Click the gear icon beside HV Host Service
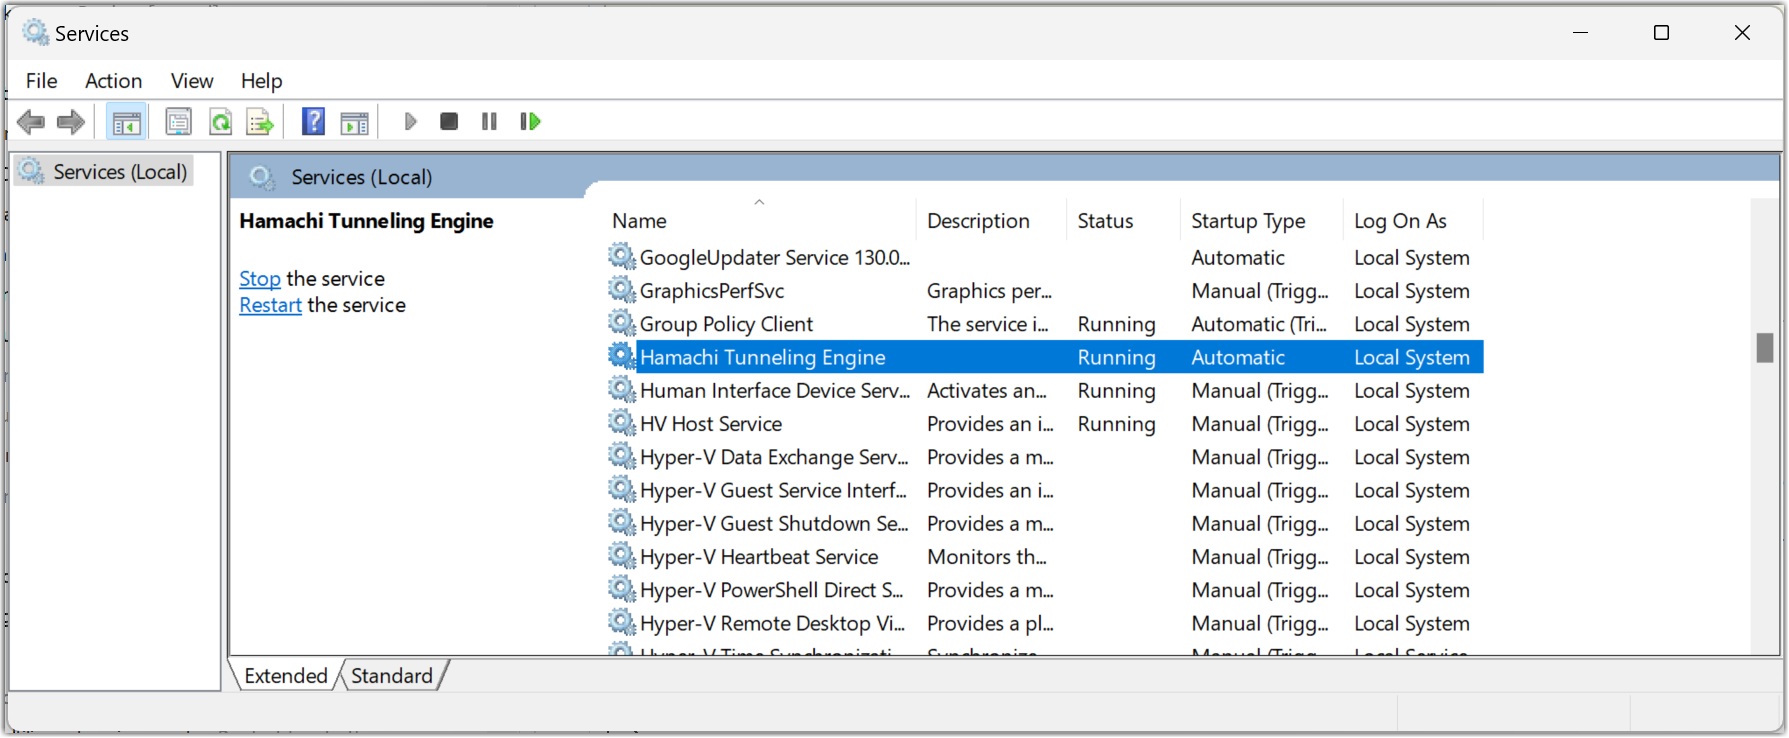This screenshot has width=1789, height=738. (622, 423)
